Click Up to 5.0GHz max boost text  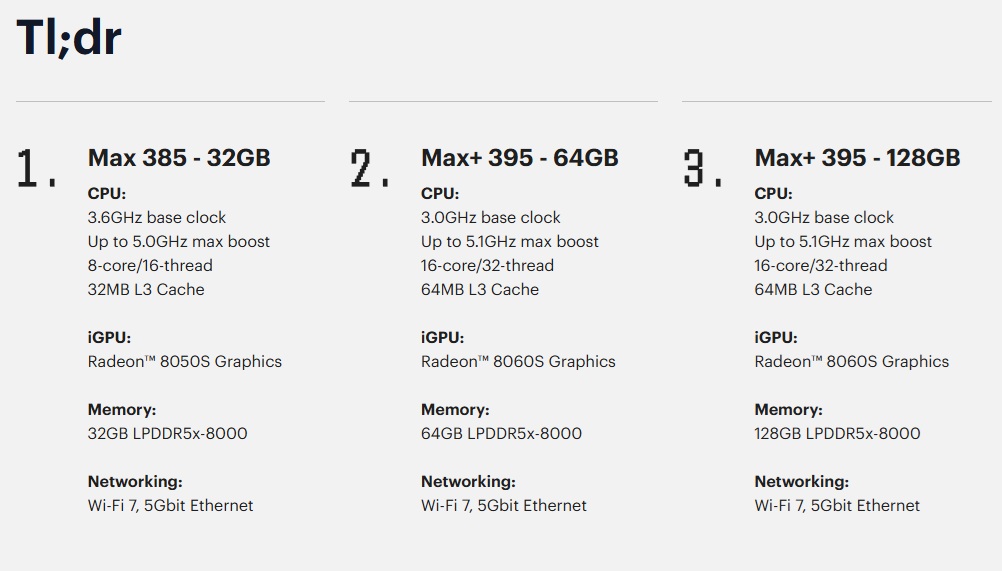coord(179,242)
